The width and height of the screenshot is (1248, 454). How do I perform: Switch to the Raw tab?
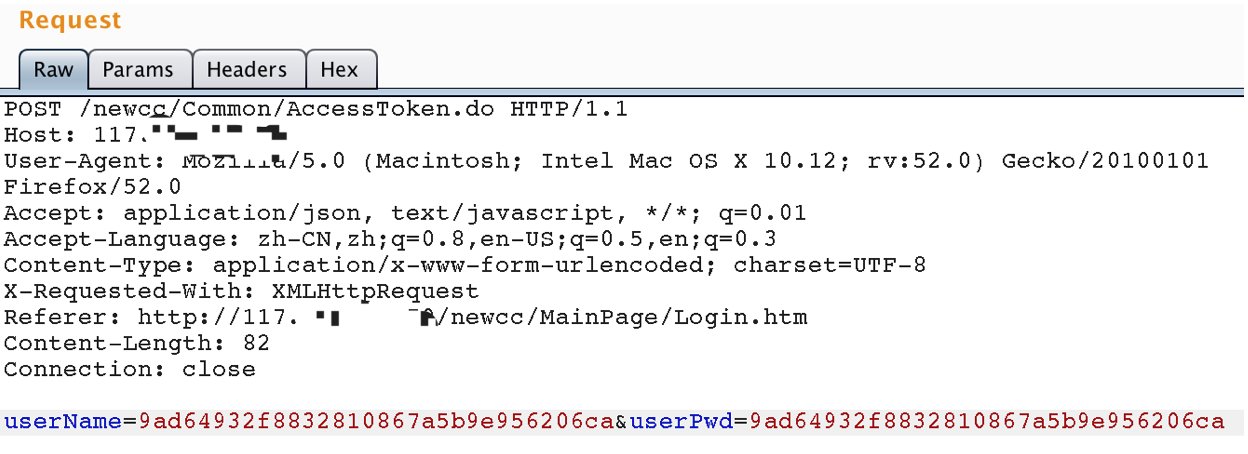pyautogui.click(x=54, y=70)
